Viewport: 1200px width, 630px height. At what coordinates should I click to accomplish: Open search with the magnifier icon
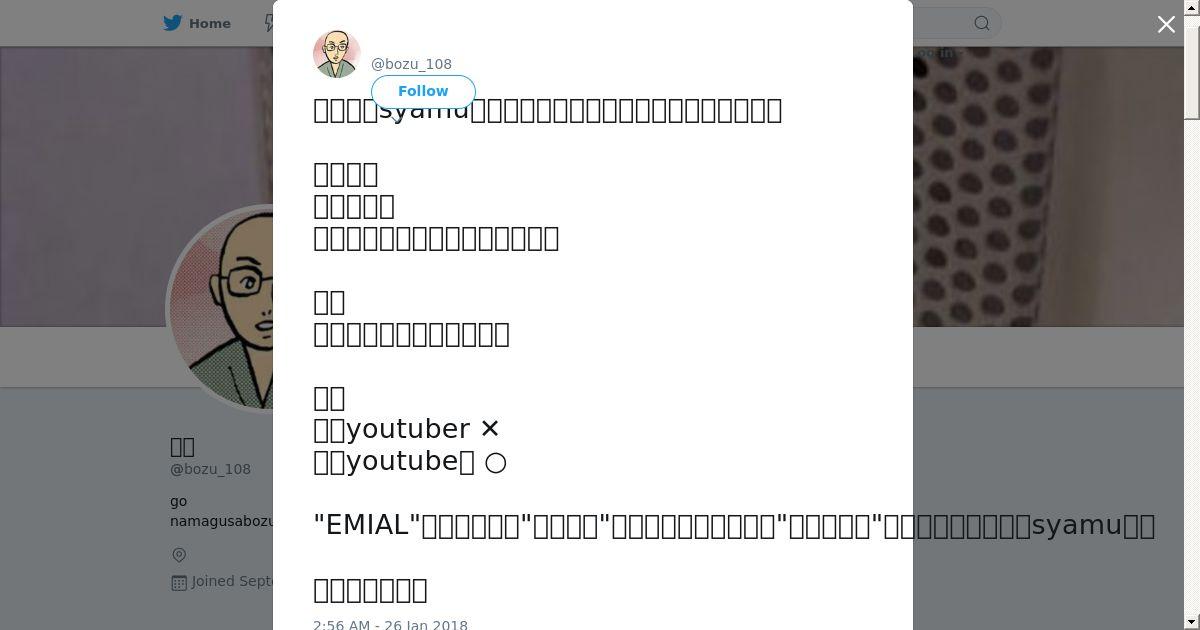point(982,23)
